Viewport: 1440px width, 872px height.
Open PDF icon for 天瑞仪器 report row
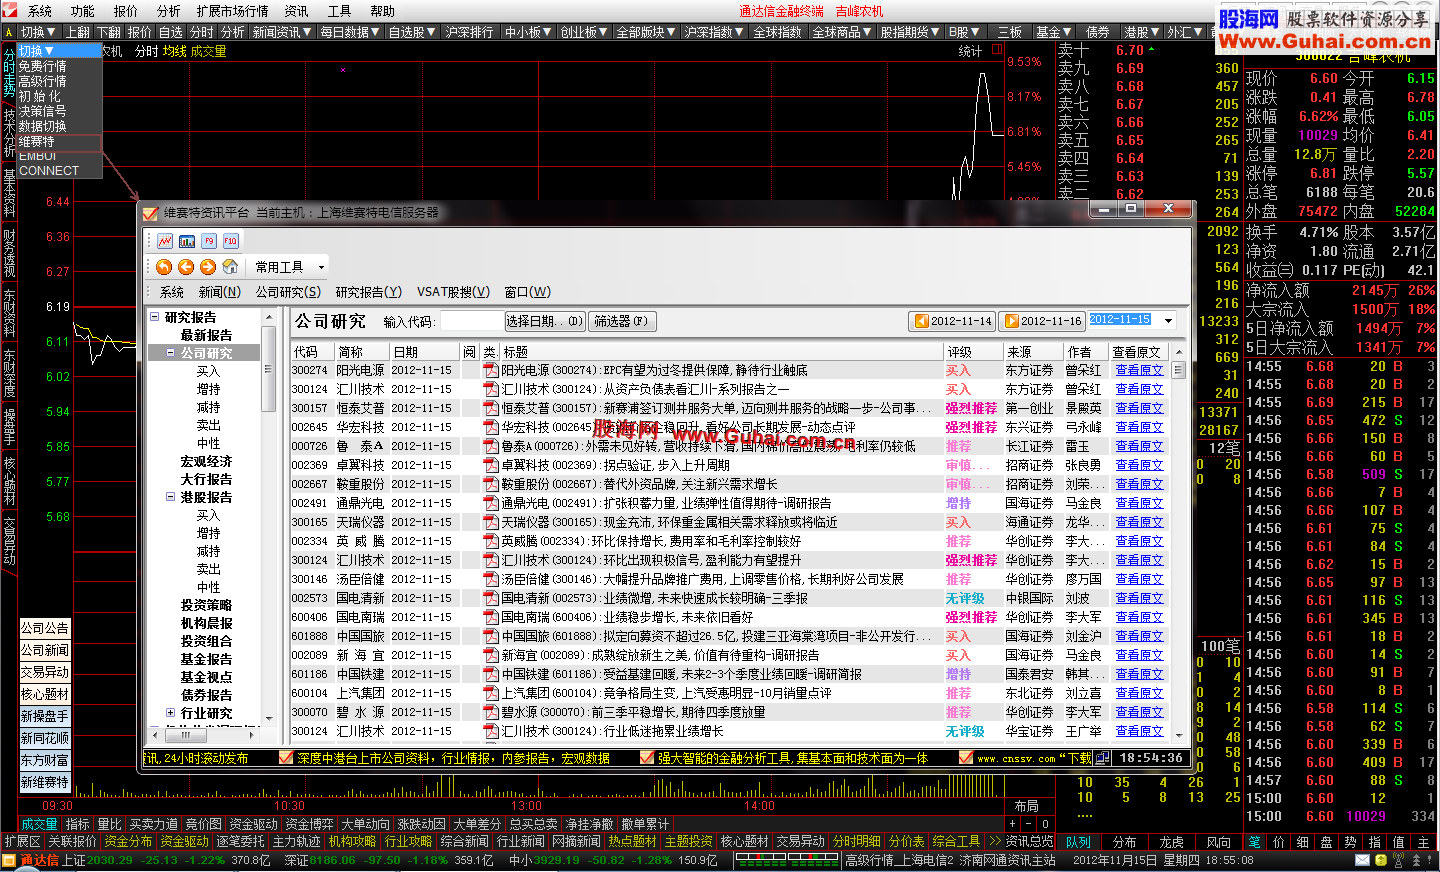tap(490, 522)
